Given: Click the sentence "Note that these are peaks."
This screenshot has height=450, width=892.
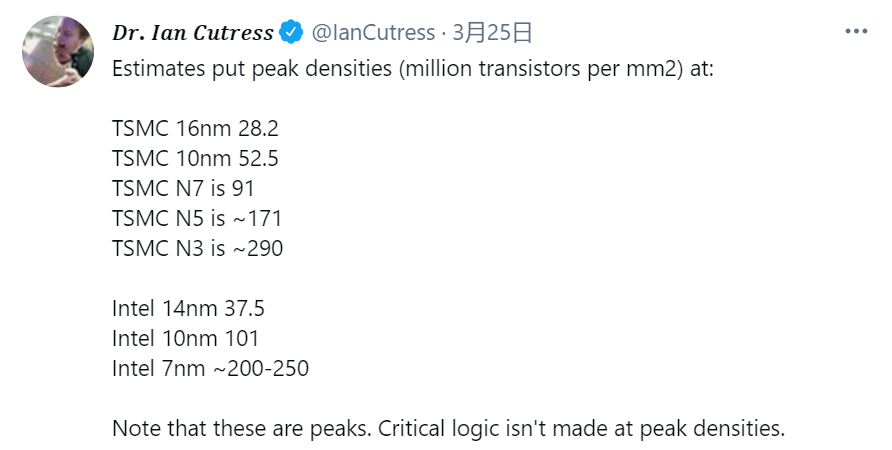Looking at the screenshot, I should (240, 428).
